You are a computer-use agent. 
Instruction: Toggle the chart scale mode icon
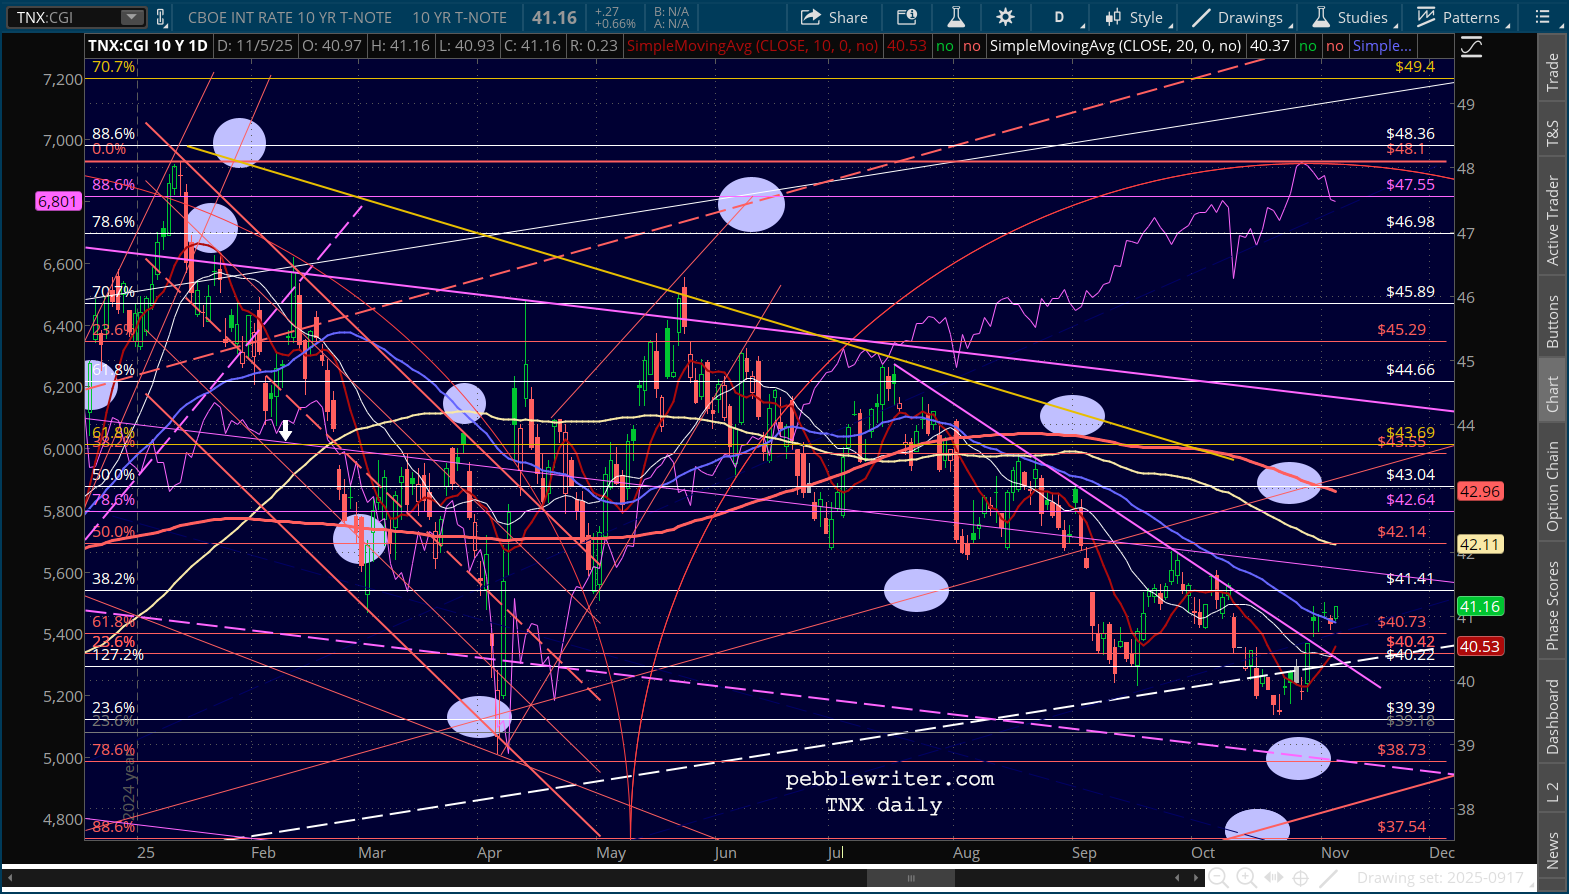(x=1471, y=47)
